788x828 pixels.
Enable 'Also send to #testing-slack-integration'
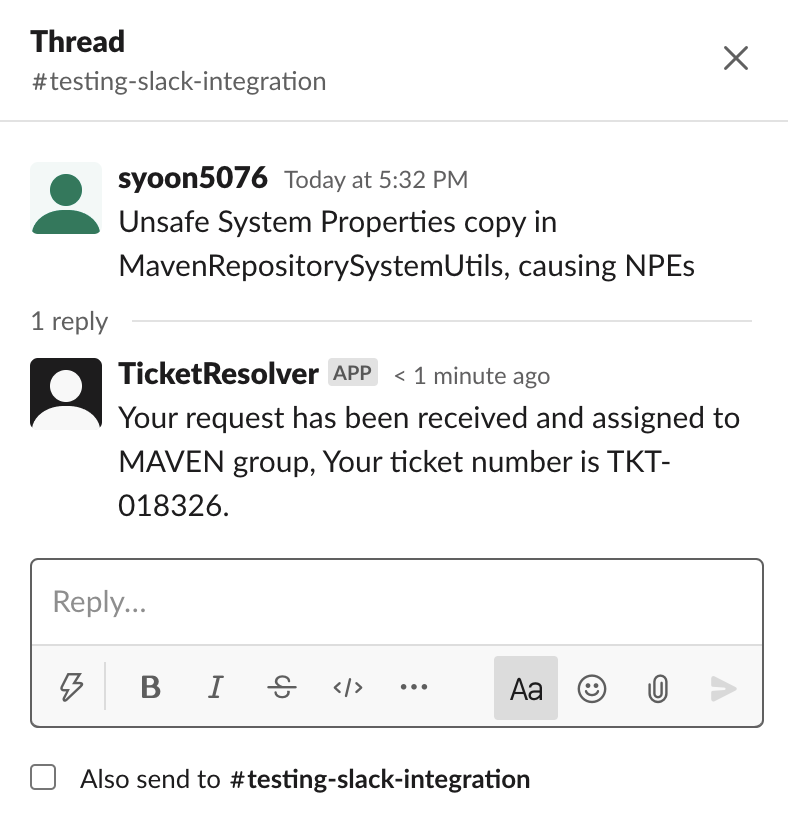click(43, 776)
